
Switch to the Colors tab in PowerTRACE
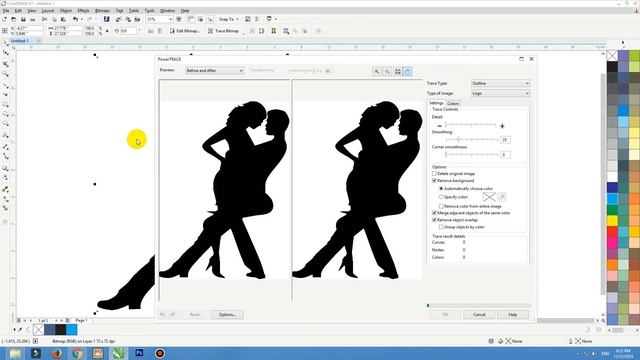[x=453, y=104]
